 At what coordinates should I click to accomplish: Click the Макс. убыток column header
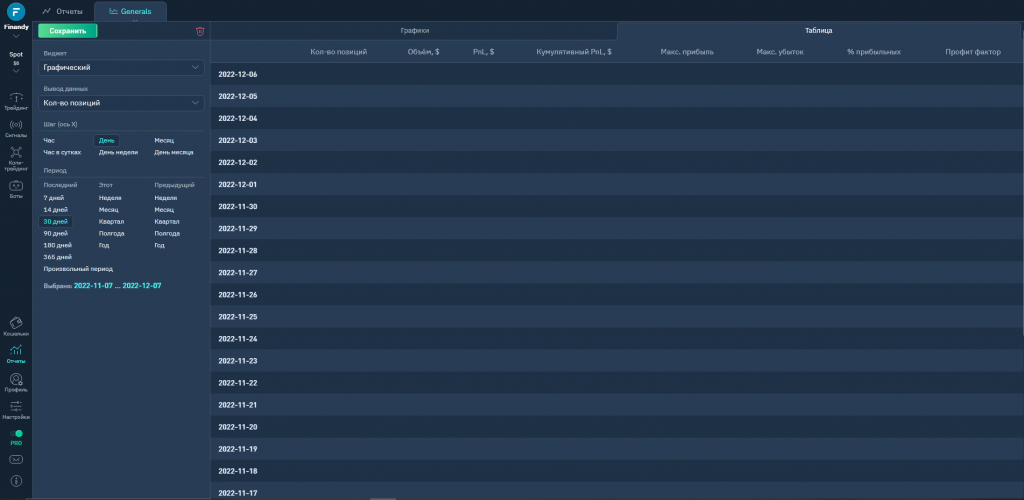coord(780,52)
